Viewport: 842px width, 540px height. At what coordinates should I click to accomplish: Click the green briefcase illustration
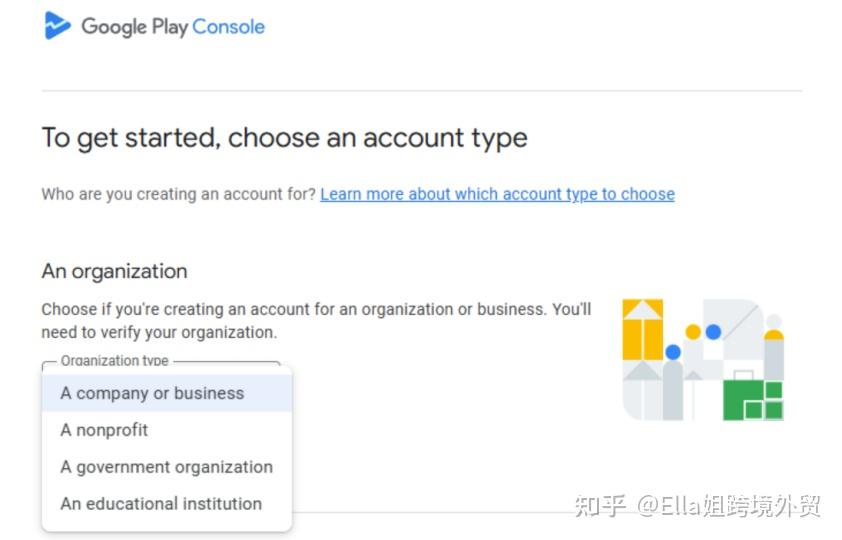[x=753, y=398]
